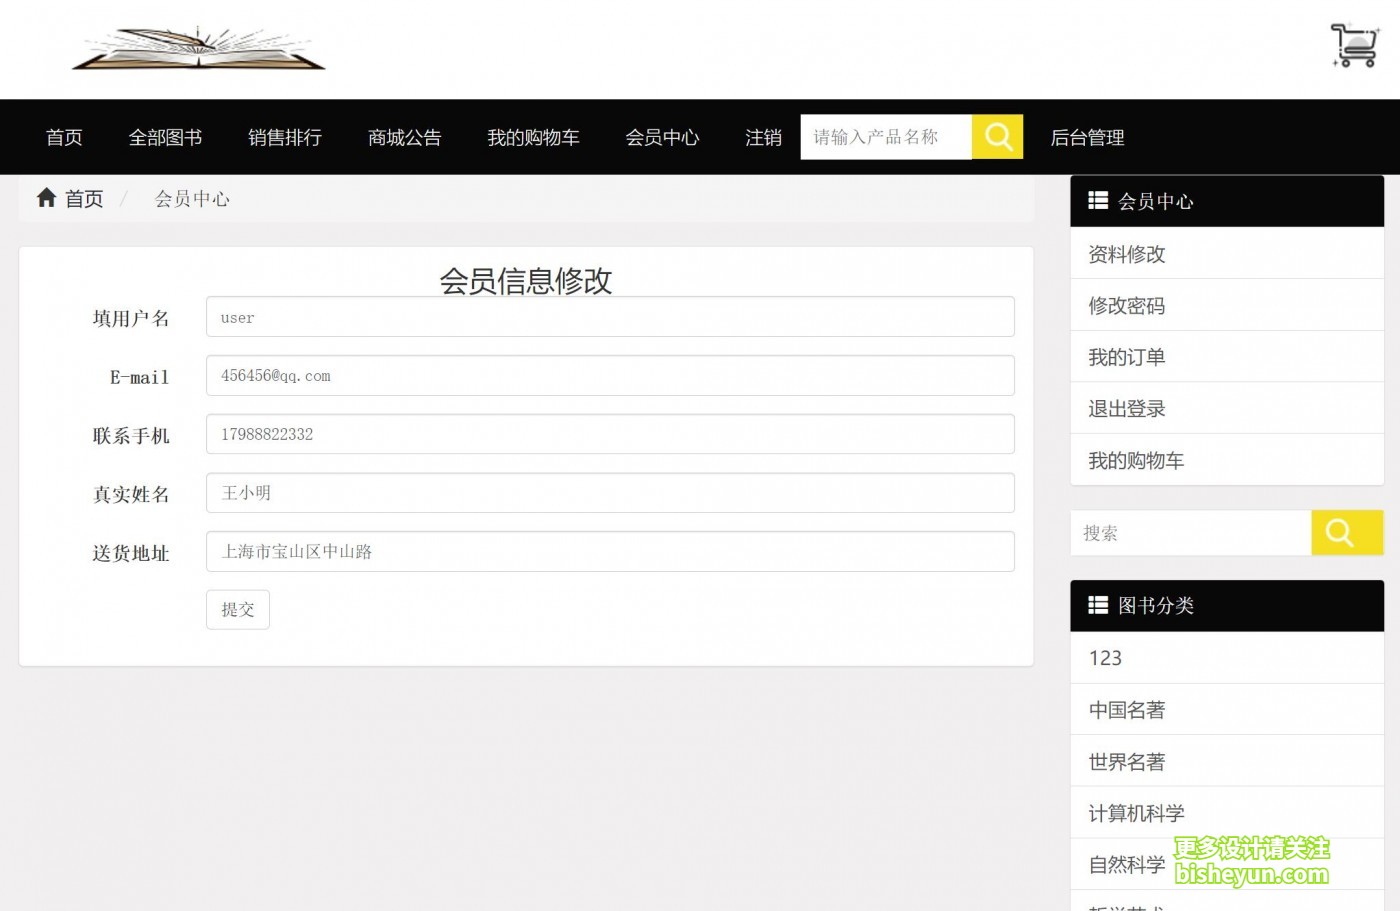The image size is (1400, 911).
Task: Click the home icon in the breadcrumb
Action: pos(46,197)
